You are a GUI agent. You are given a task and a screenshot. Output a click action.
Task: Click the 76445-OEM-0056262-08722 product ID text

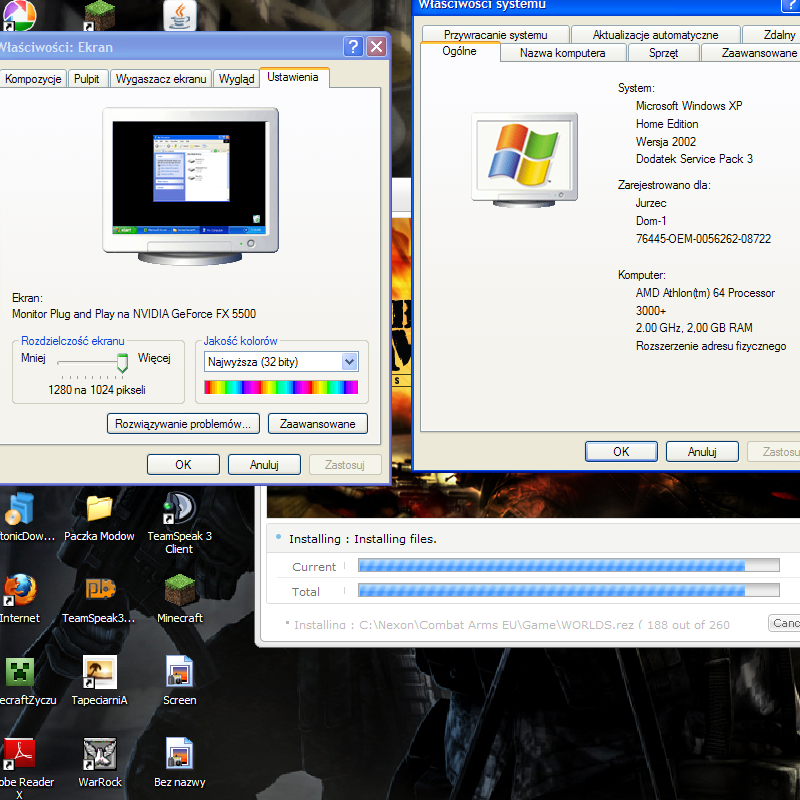(703, 239)
